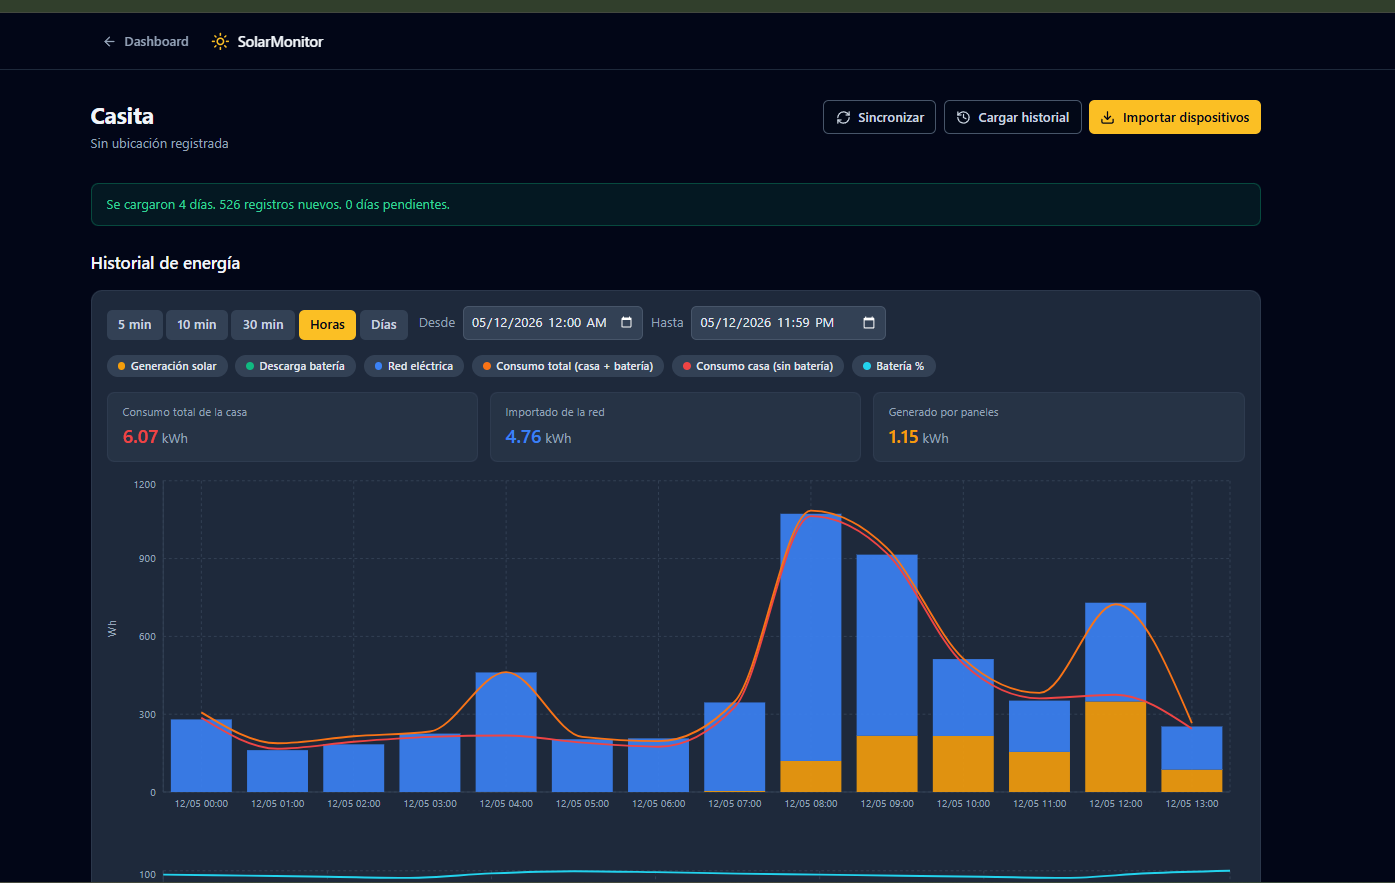Click Sincronizar button
The width and height of the screenshot is (1395, 883).
pyautogui.click(x=880, y=117)
